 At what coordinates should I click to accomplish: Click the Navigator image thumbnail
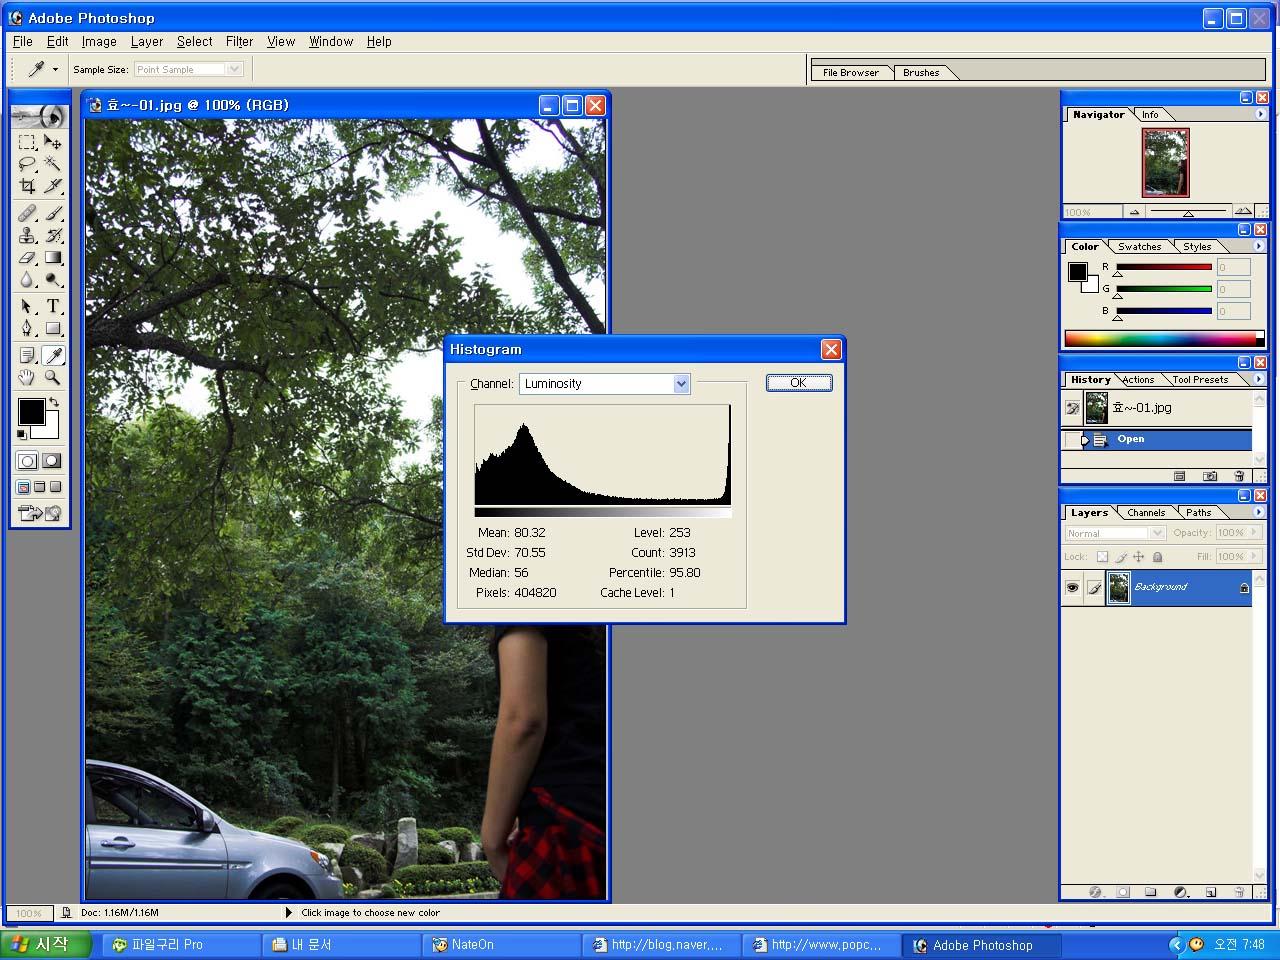(1165, 163)
